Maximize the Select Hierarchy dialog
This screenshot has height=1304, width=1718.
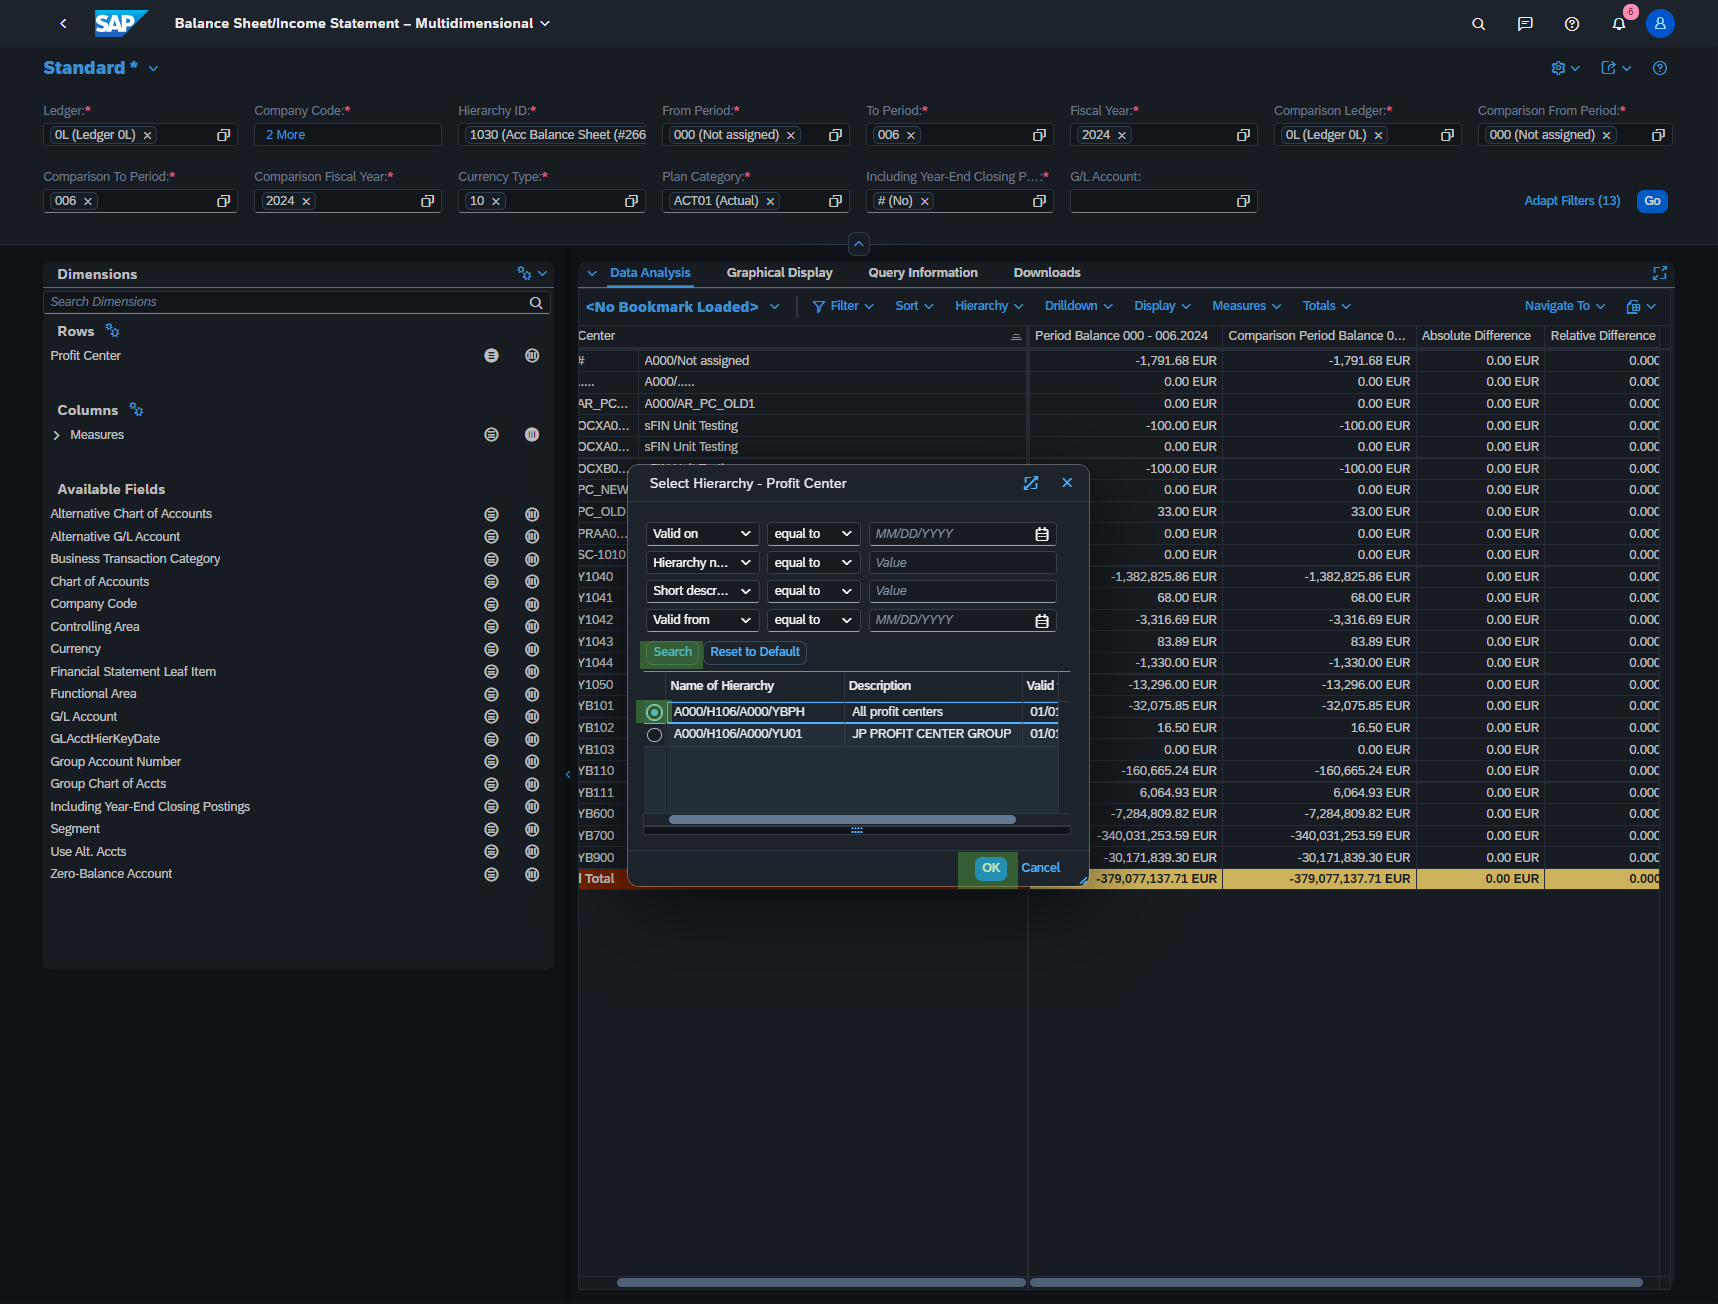(1031, 483)
